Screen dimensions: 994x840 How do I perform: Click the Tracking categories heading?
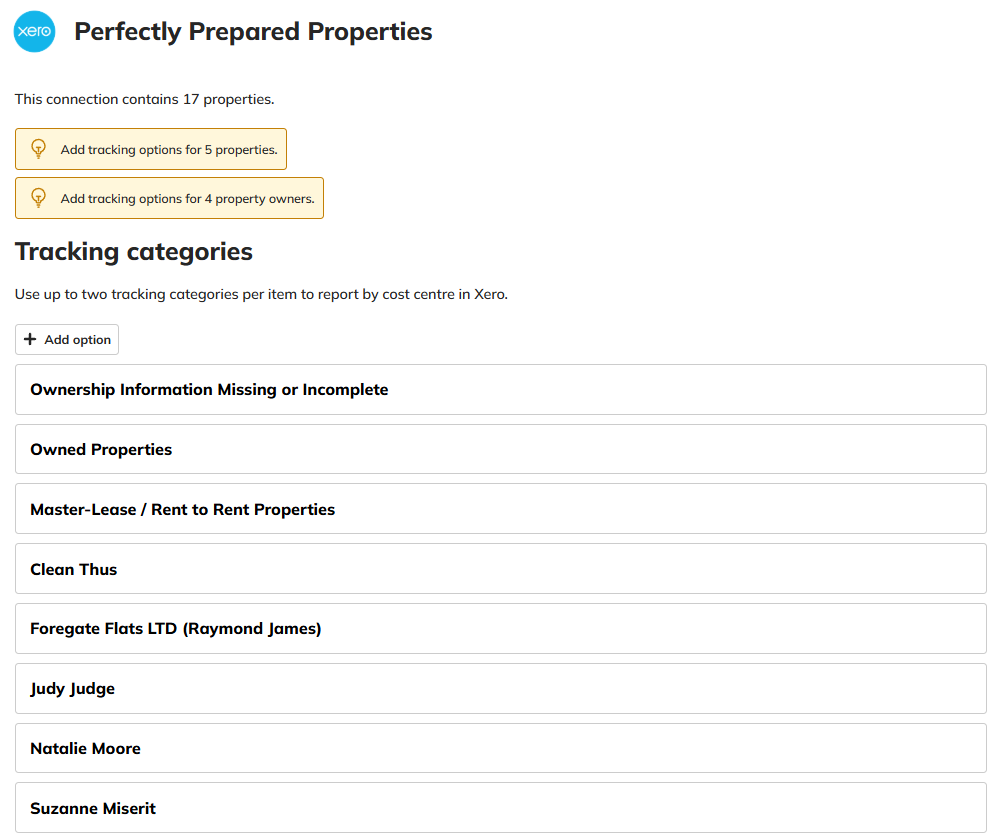[x=134, y=252]
